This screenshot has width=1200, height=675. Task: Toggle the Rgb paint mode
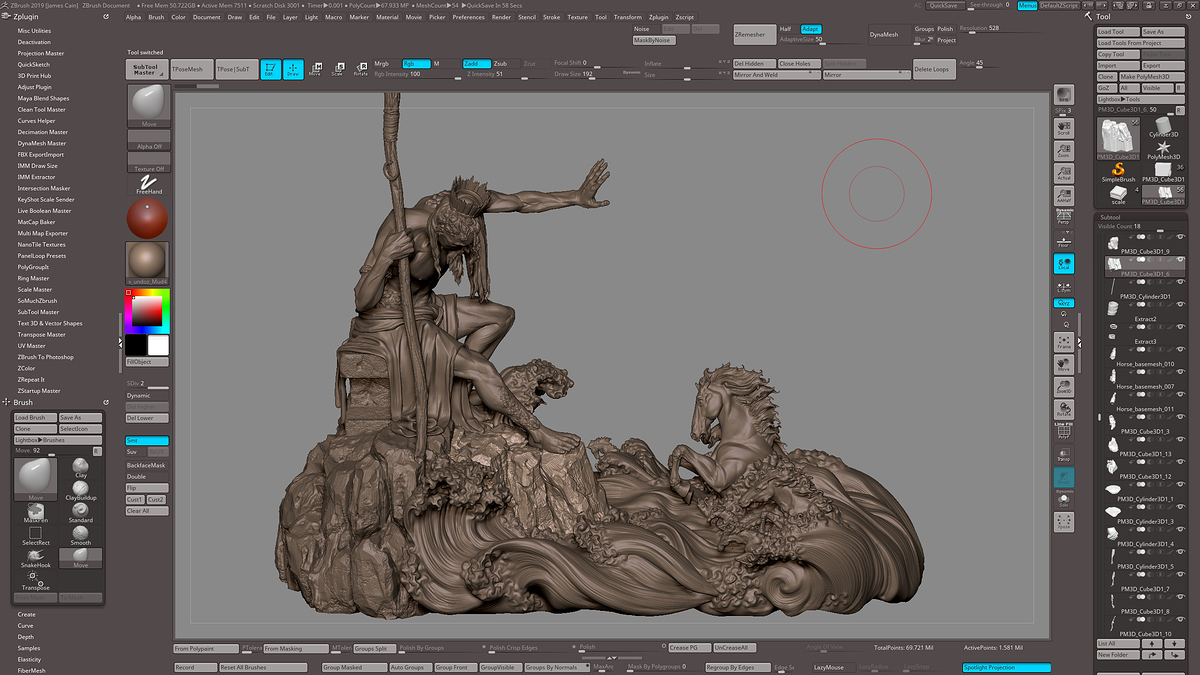(x=416, y=63)
